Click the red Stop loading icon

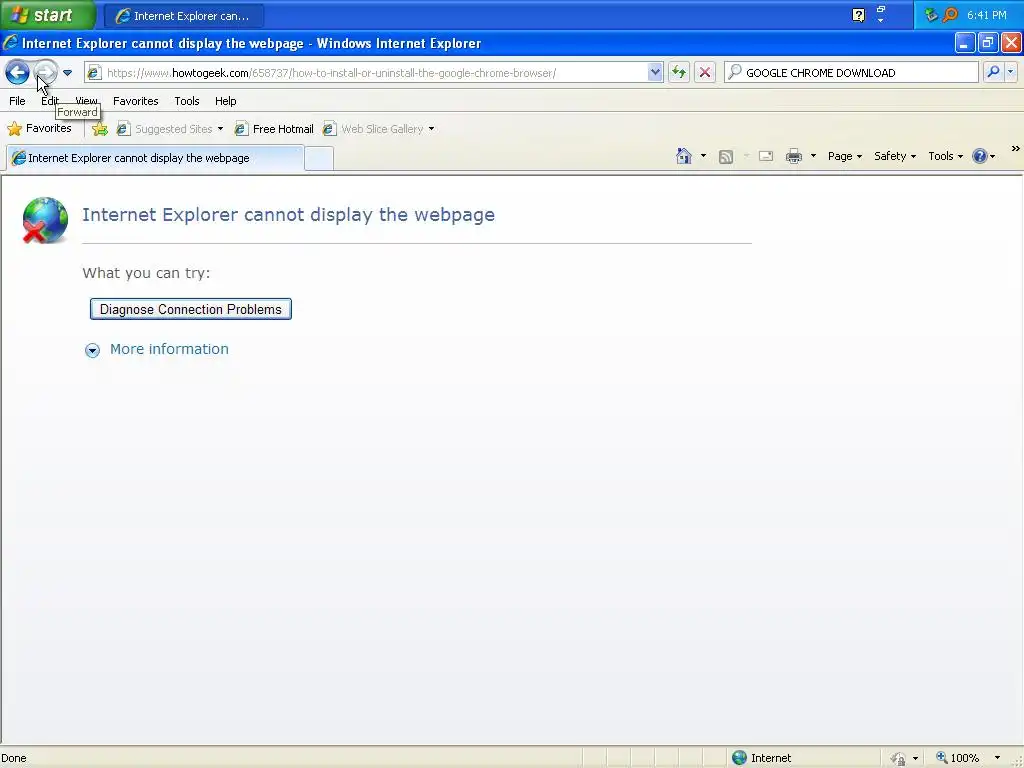pyautogui.click(x=705, y=72)
